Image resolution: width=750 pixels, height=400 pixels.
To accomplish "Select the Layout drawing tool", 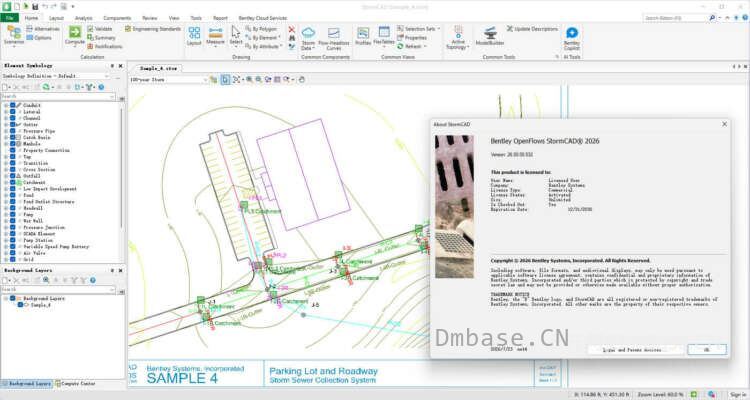I will [x=194, y=36].
